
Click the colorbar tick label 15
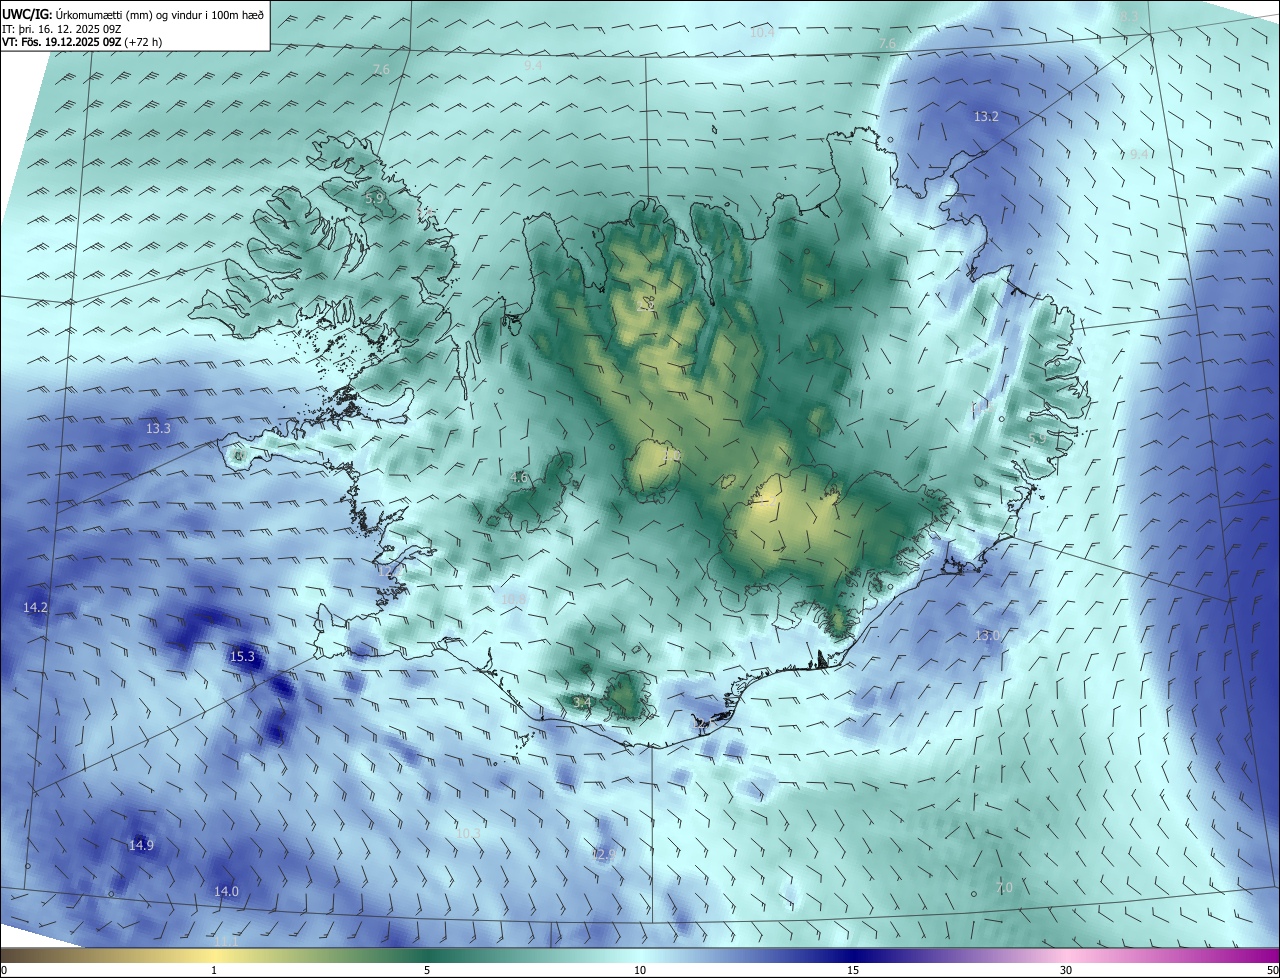[x=853, y=970]
